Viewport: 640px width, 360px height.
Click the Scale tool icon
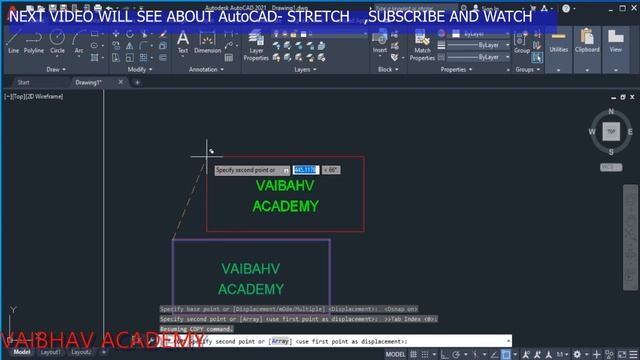click(x=130, y=58)
